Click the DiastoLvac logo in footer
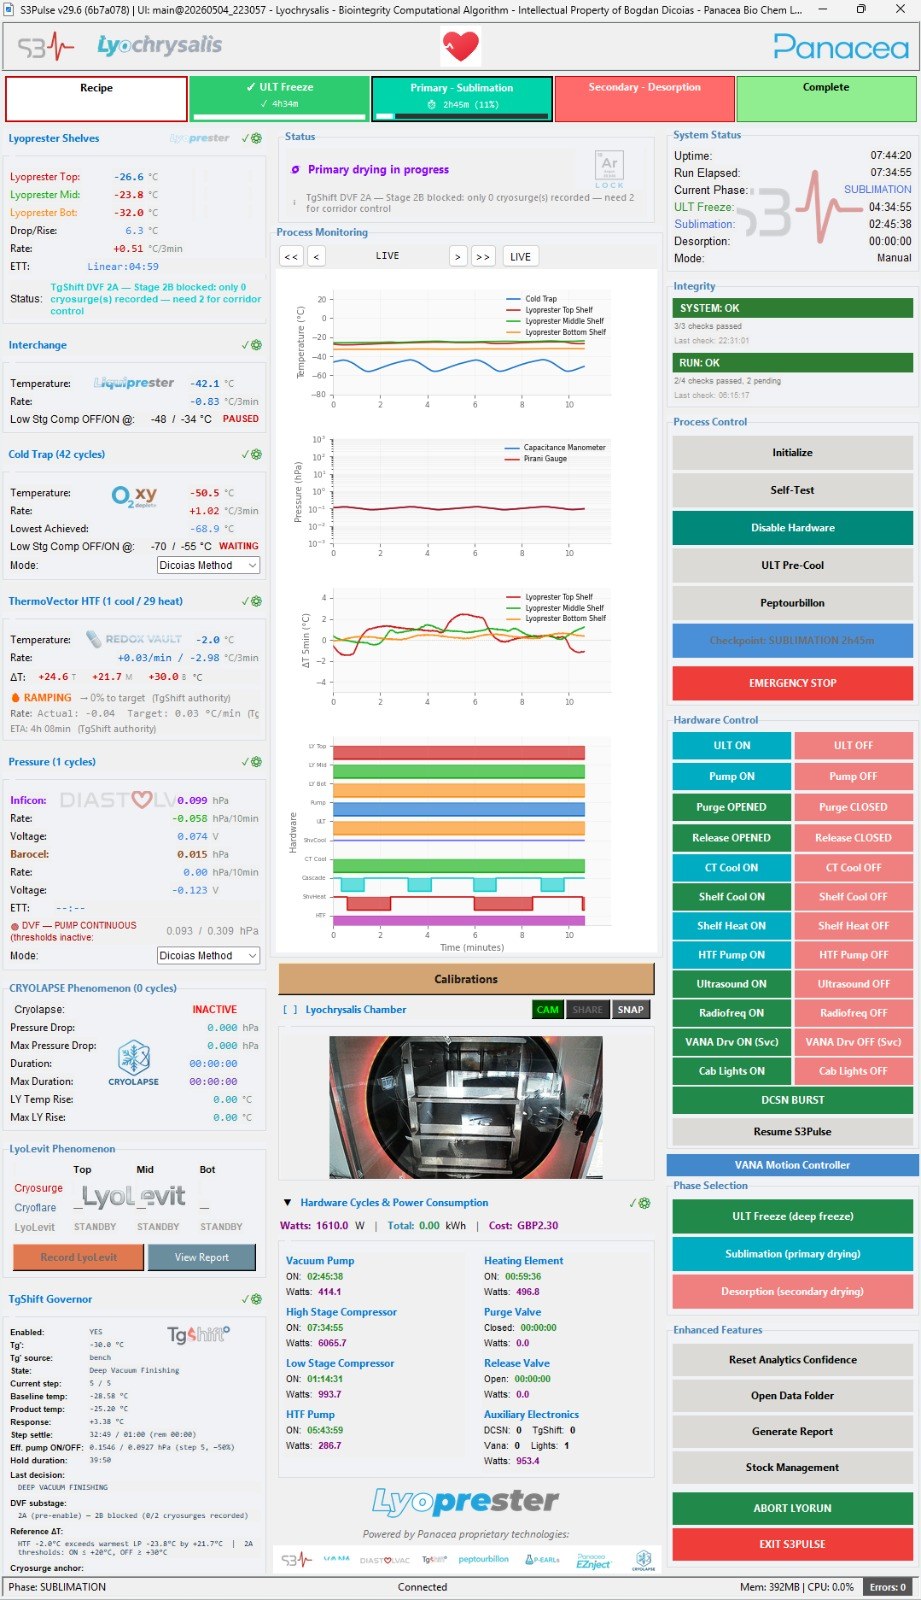The image size is (921, 1600). pyautogui.click(x=385, y=1560)
